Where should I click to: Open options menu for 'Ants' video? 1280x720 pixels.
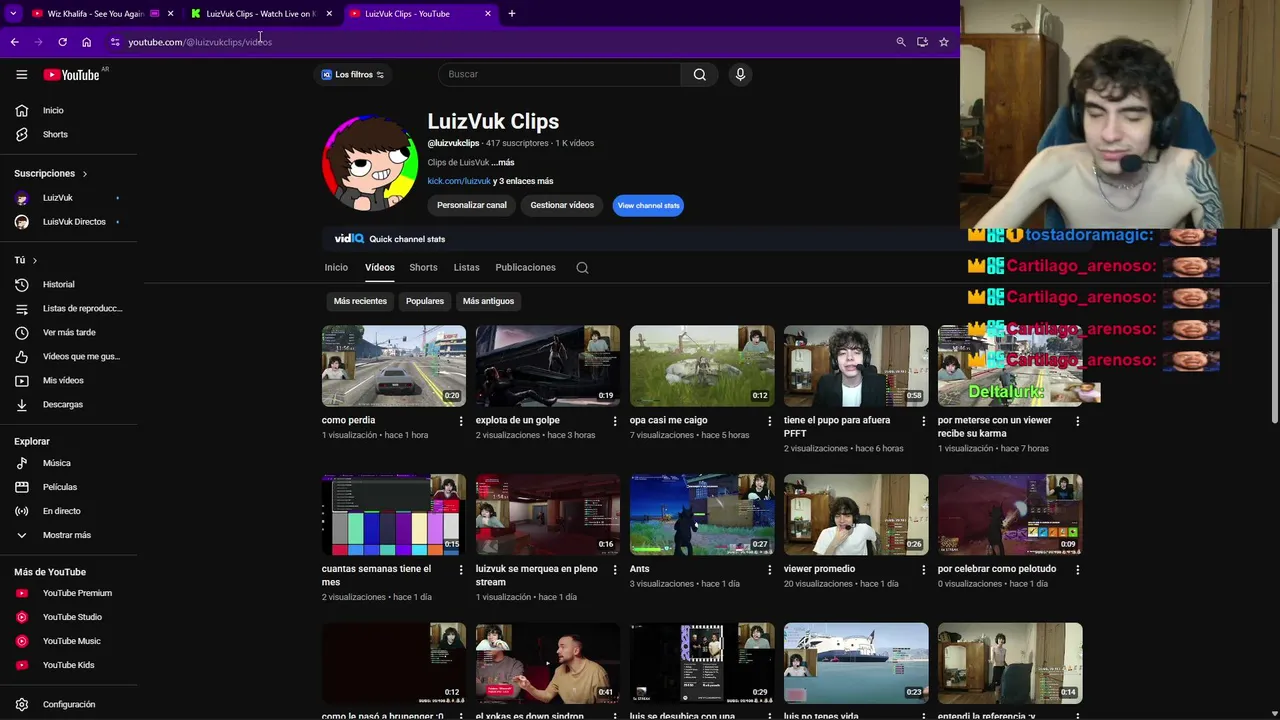point(769,569)
